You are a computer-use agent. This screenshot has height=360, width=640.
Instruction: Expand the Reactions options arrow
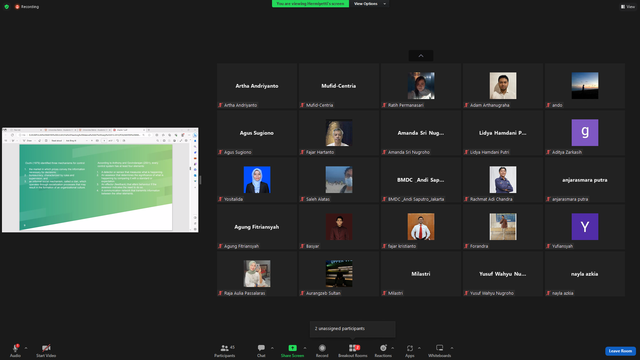click(x=393, y=348)
